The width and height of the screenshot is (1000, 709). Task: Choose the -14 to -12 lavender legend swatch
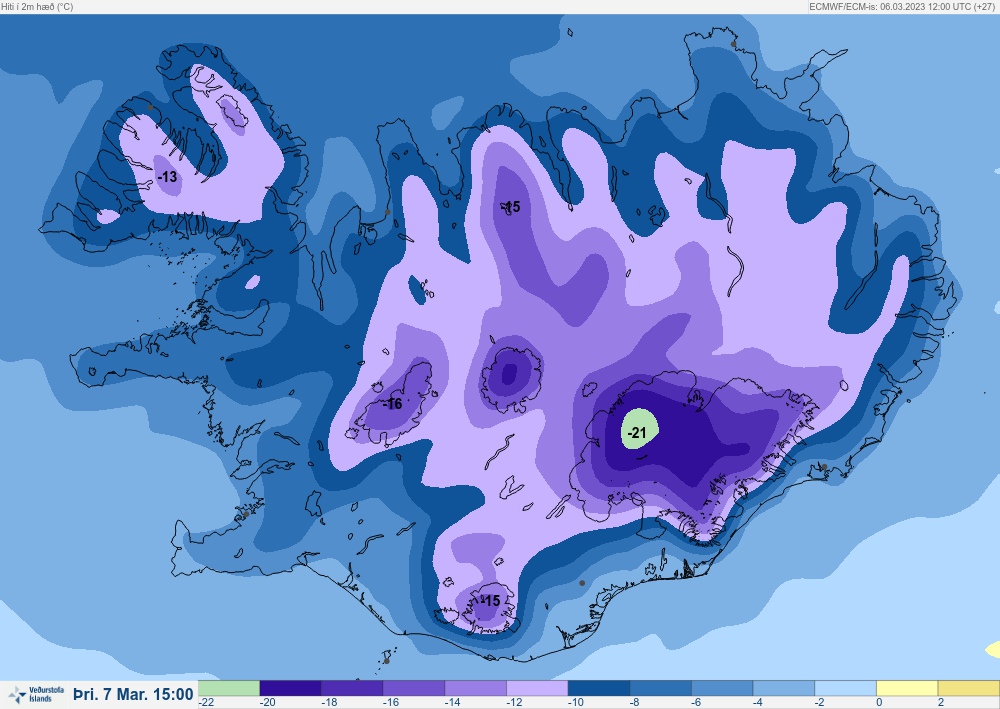click(x=475, y=688)
